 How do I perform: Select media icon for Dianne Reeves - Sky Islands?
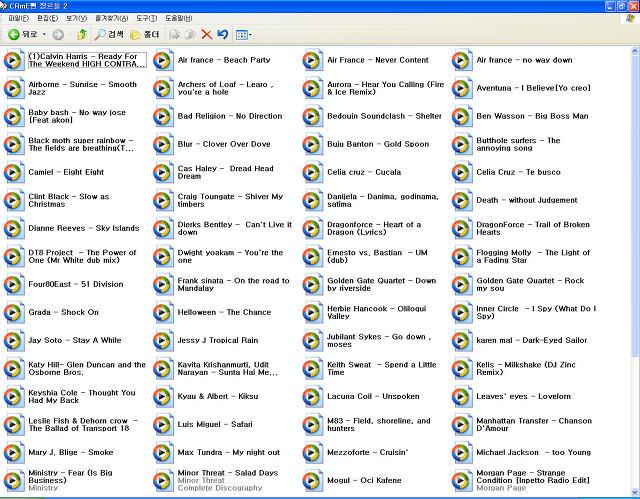(x=13, y=228)
